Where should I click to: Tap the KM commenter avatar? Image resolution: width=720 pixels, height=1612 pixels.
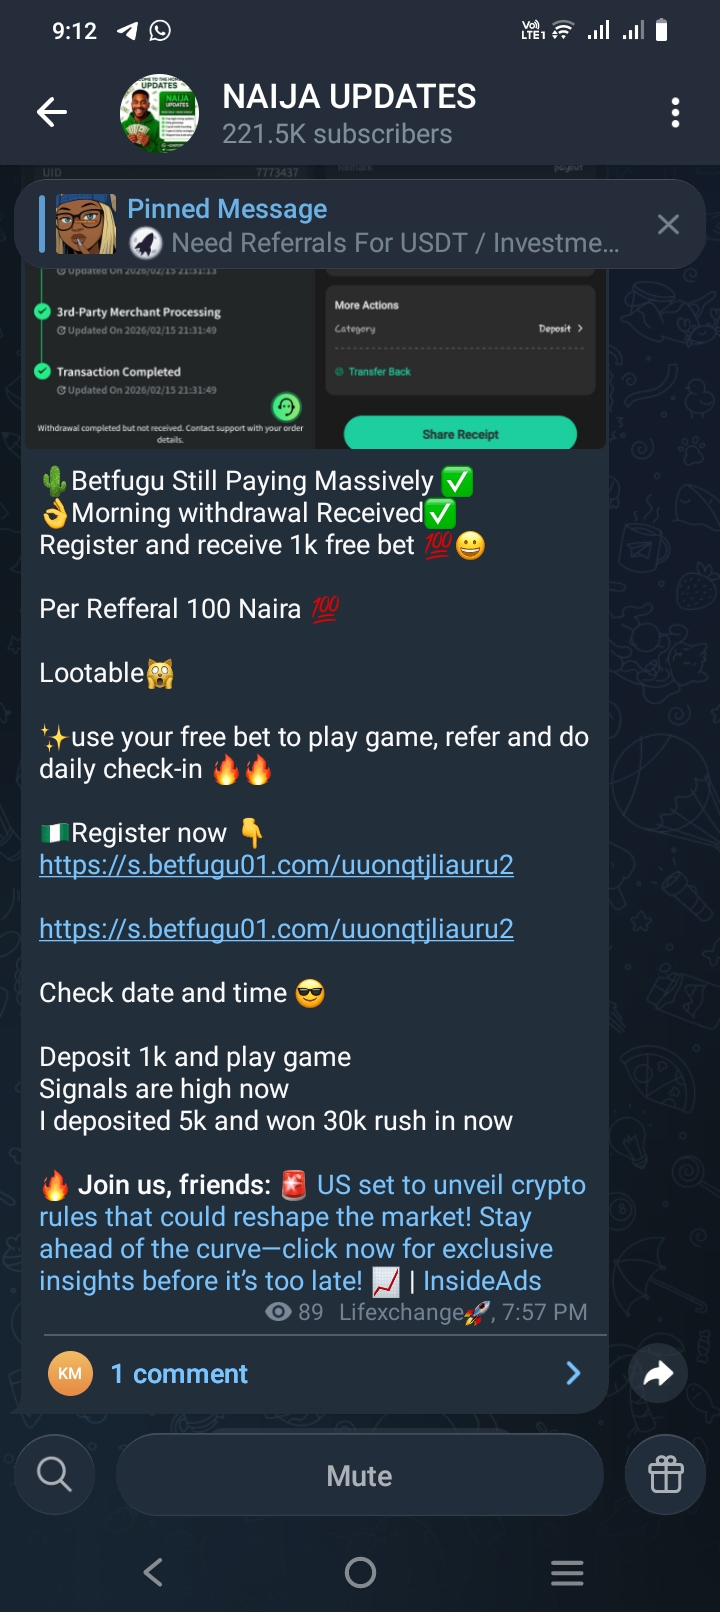coord(70,1374)
